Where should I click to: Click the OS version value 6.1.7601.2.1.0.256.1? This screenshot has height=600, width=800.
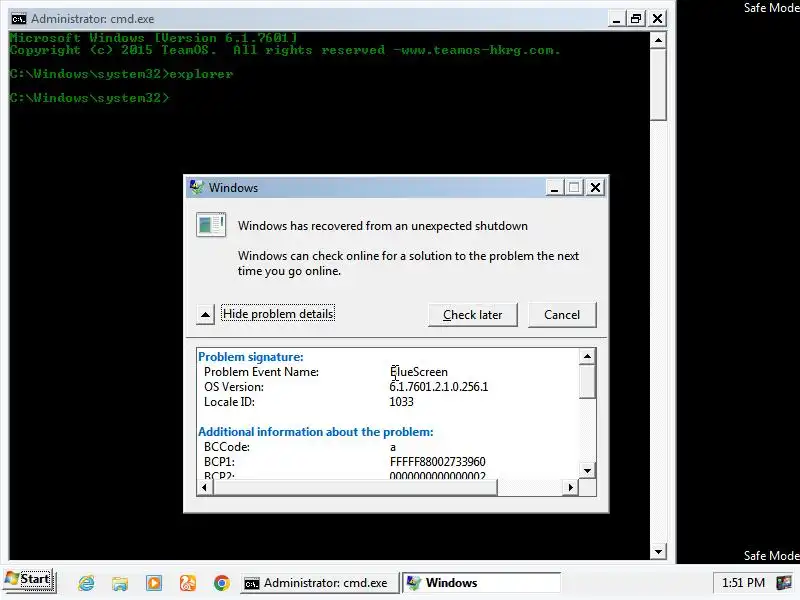(439, 387)
